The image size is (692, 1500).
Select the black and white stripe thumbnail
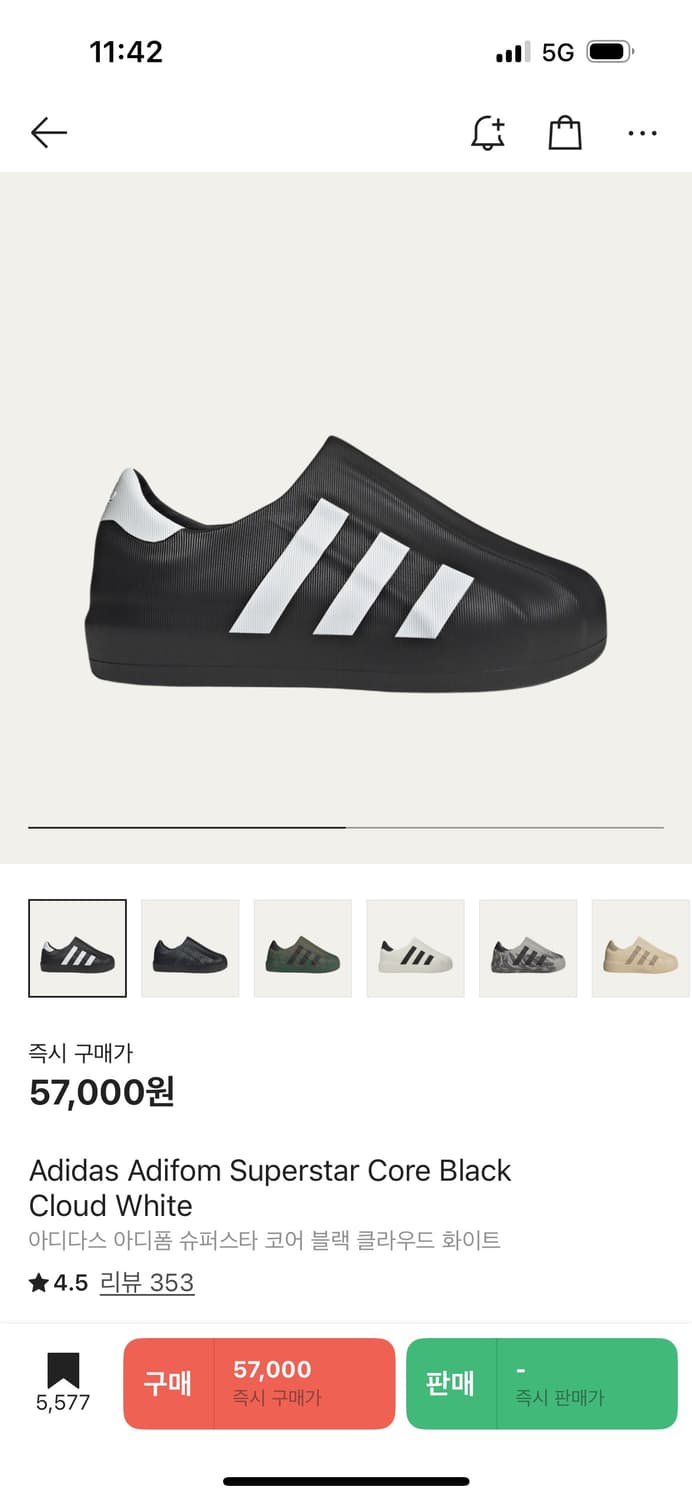point(77,948)
